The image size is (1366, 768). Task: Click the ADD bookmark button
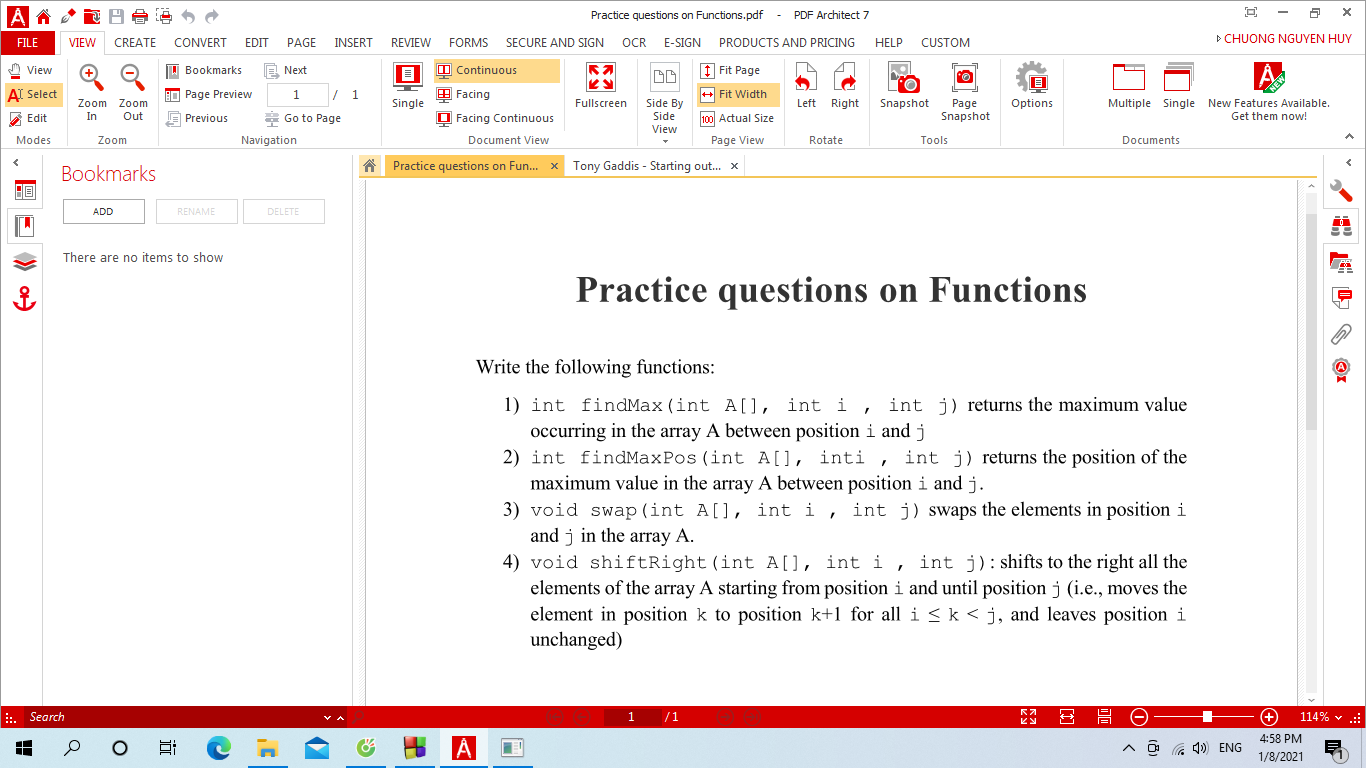[103, 211]
